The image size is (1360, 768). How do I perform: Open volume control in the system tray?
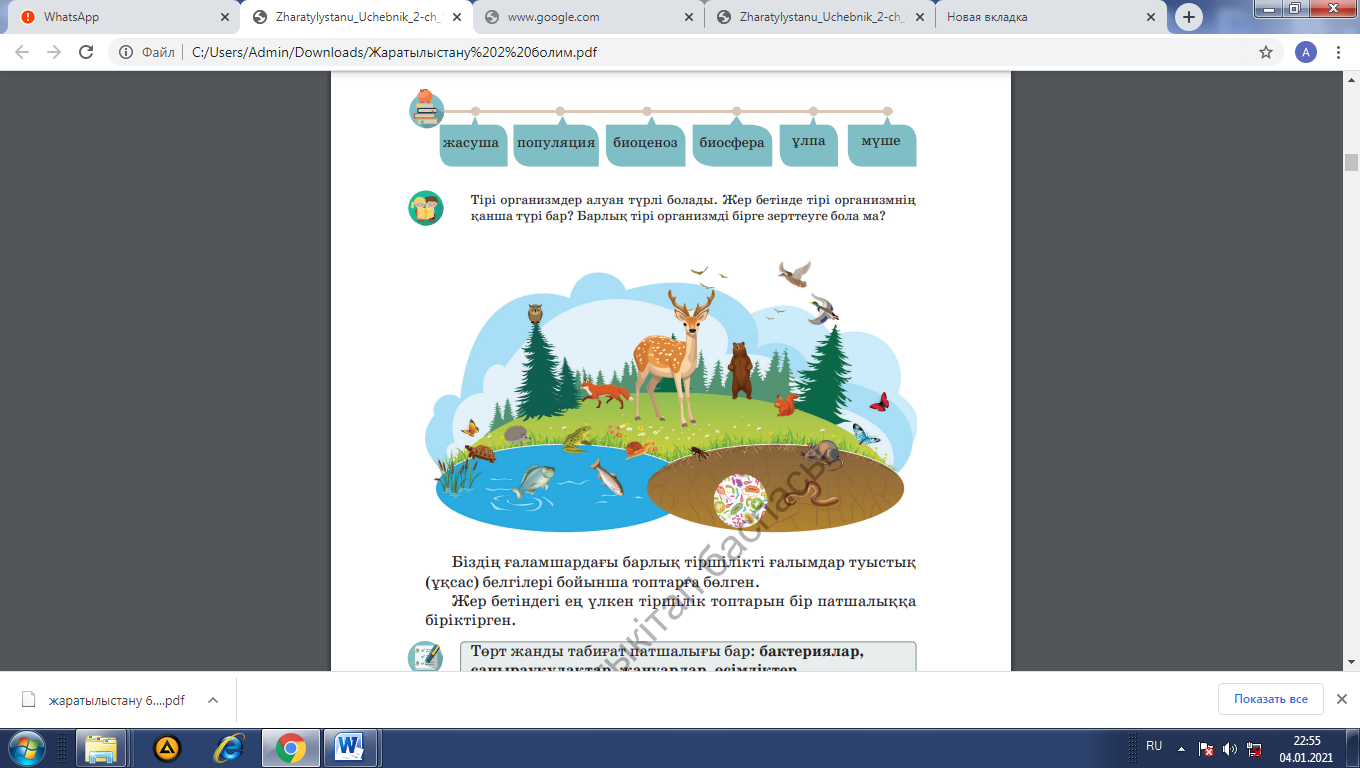(x=1229, y=748)
